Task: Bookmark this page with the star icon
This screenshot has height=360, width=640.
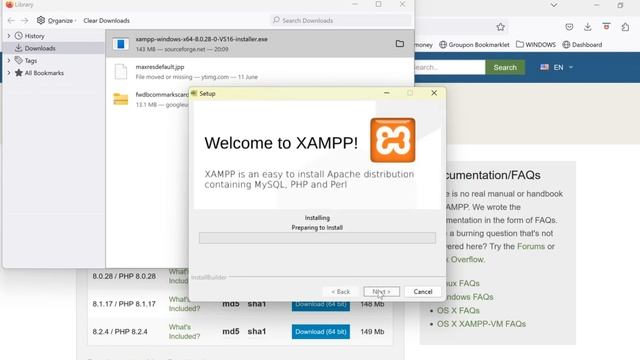Action: point(500,27)
